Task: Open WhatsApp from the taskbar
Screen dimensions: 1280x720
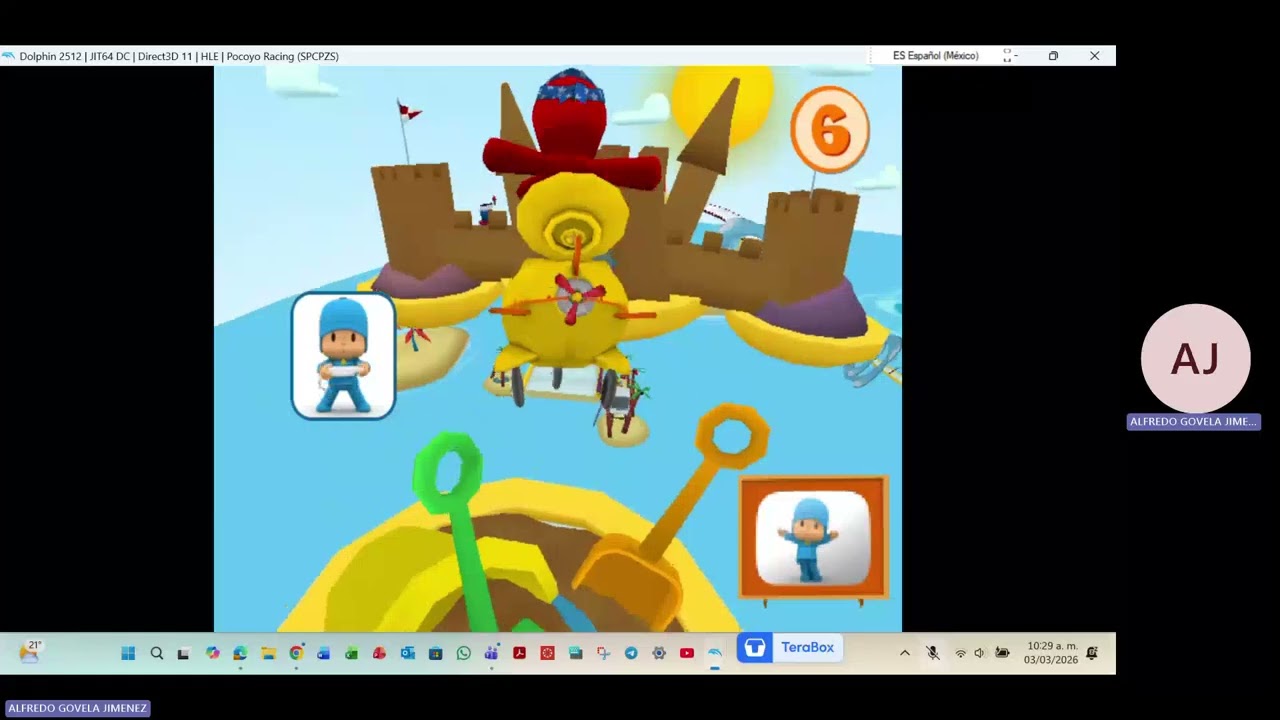Action: click(x=463, y=653)
